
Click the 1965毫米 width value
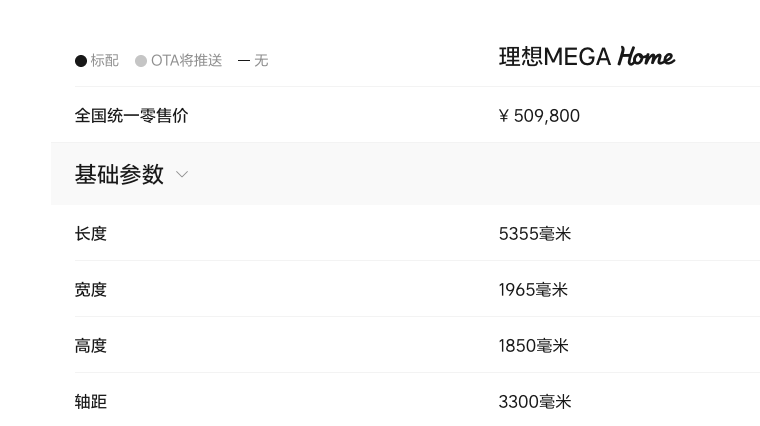tap(533, 290)
